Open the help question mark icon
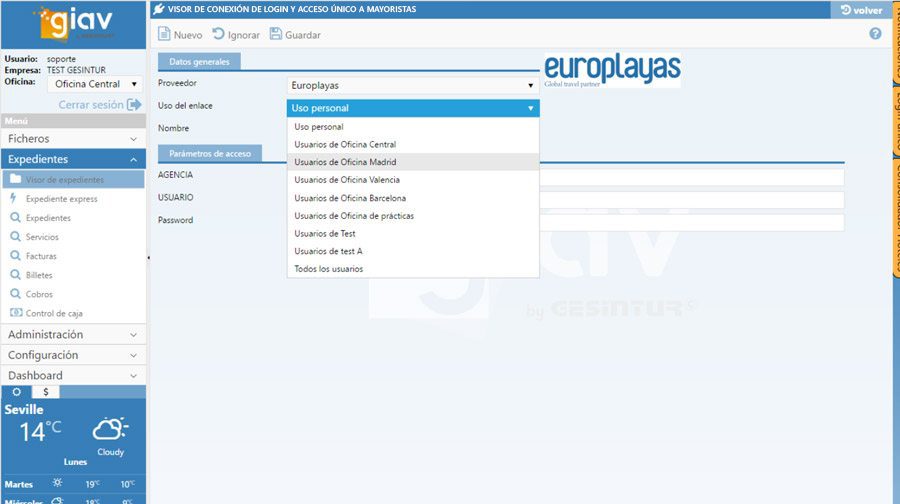Image resolution: width=900 pixels, height=504 pixels. point(875,34)
